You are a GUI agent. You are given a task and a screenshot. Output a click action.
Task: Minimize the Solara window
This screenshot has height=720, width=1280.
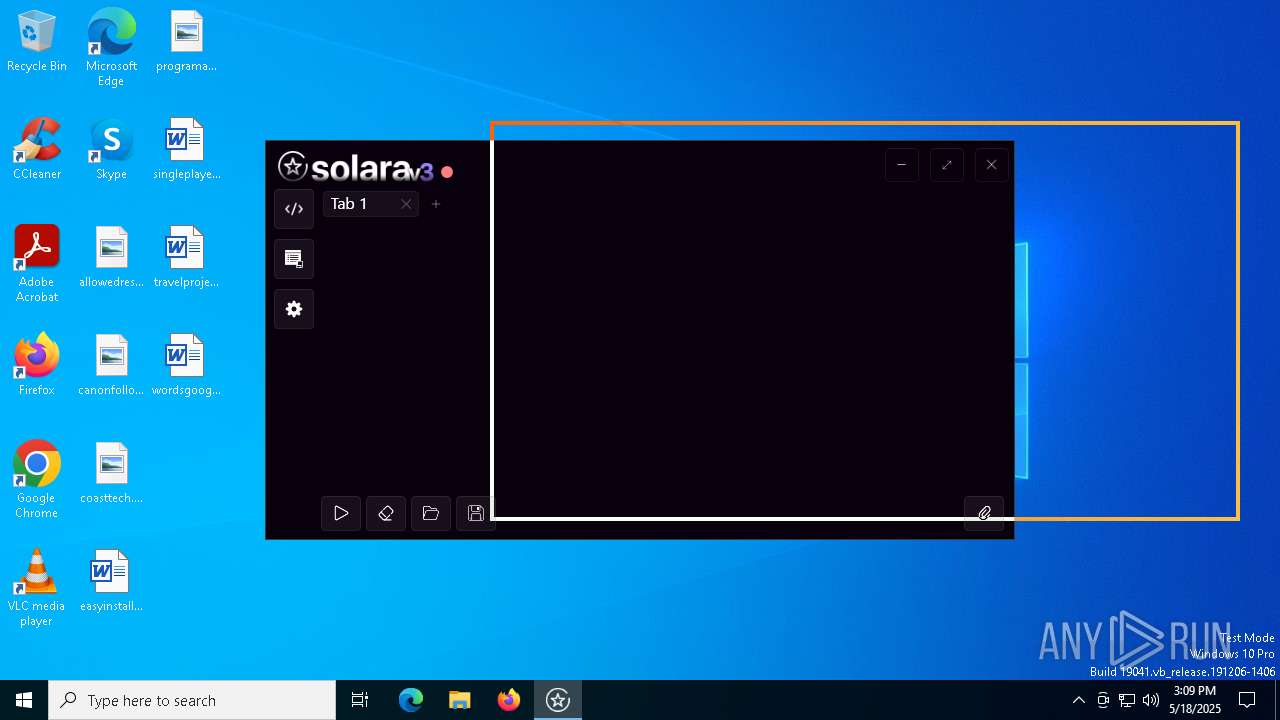pos(902,165)
